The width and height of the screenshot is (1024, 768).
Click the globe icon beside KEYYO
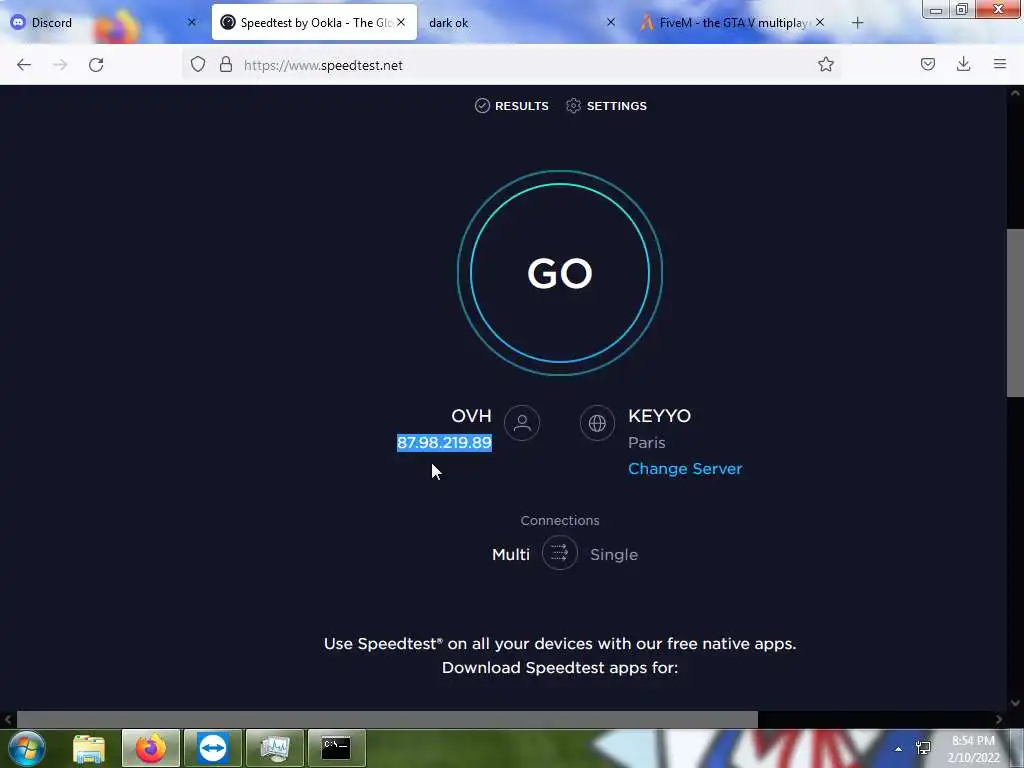coord(597,423)
